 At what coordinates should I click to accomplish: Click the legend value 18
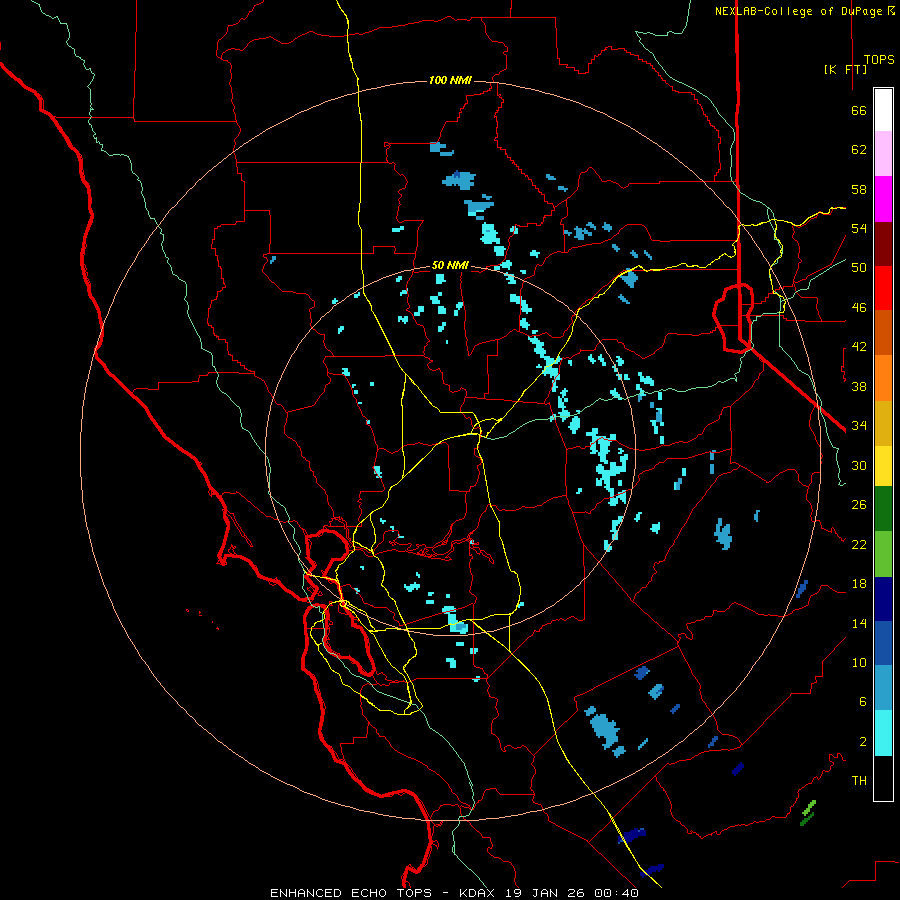point(859,584)
